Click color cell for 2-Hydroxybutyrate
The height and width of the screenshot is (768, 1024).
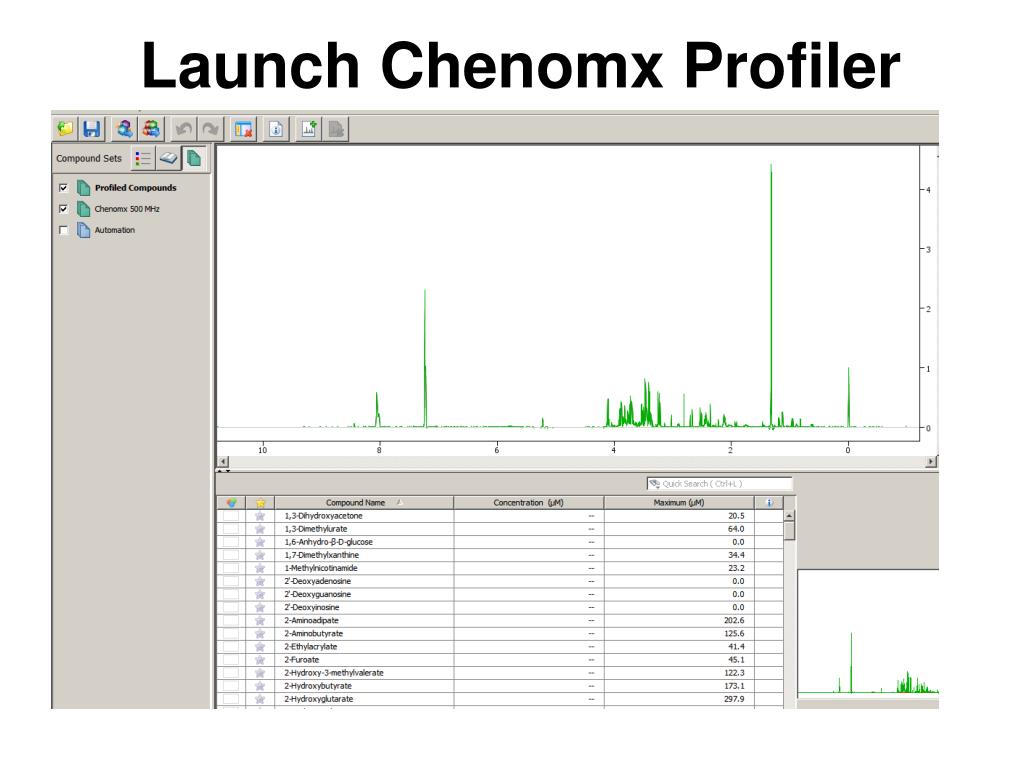[231, 686]
